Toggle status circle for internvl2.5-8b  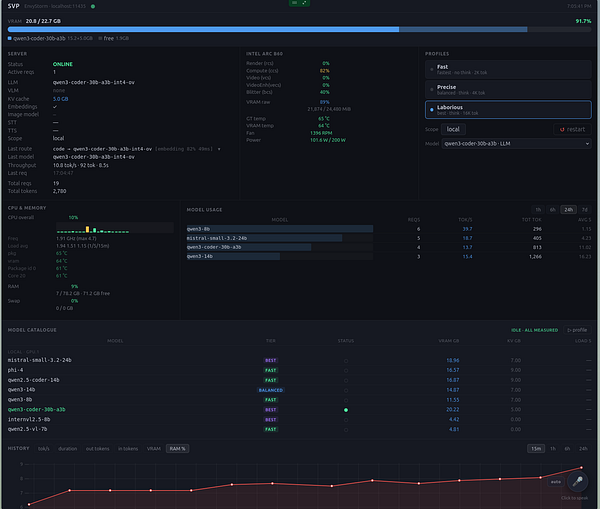[x=346, y=420]
